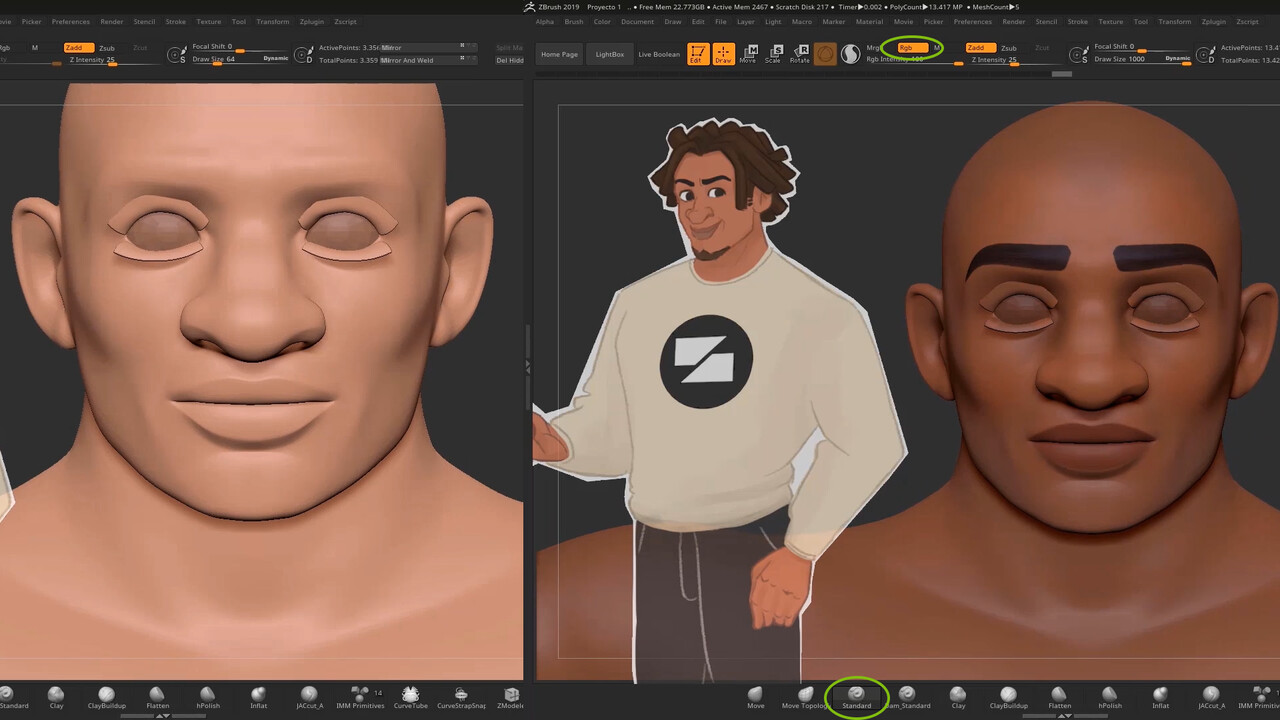Toggle Zsub in left window
Viewport: 1280px width, 720px height.
pos(107,47)
